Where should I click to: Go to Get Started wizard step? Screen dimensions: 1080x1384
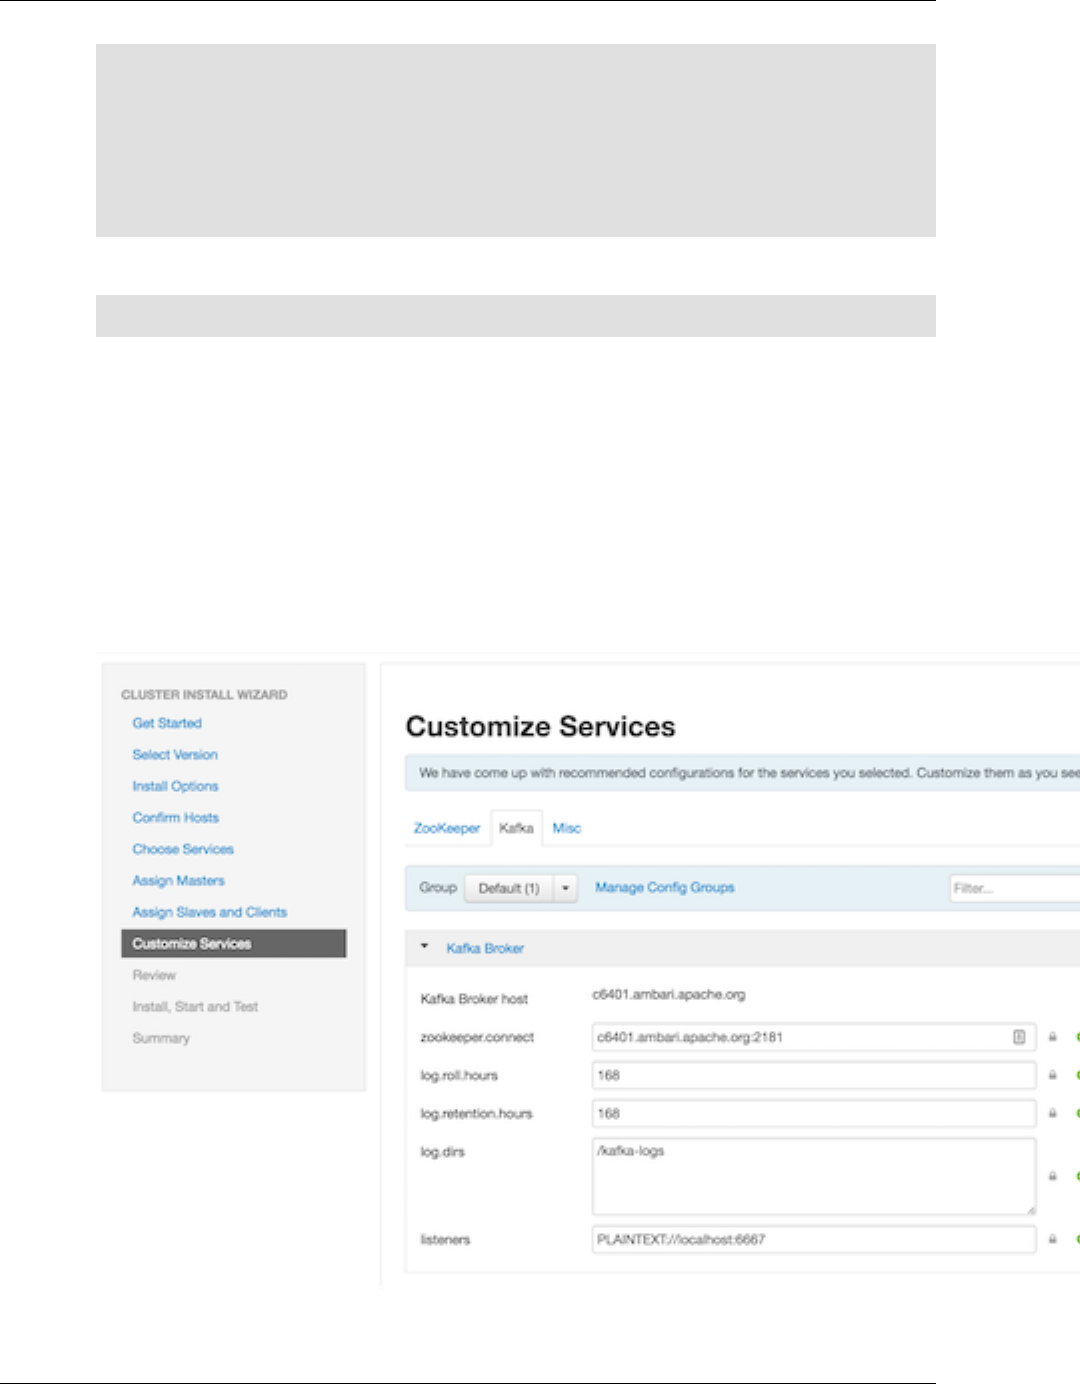[167, 723]
